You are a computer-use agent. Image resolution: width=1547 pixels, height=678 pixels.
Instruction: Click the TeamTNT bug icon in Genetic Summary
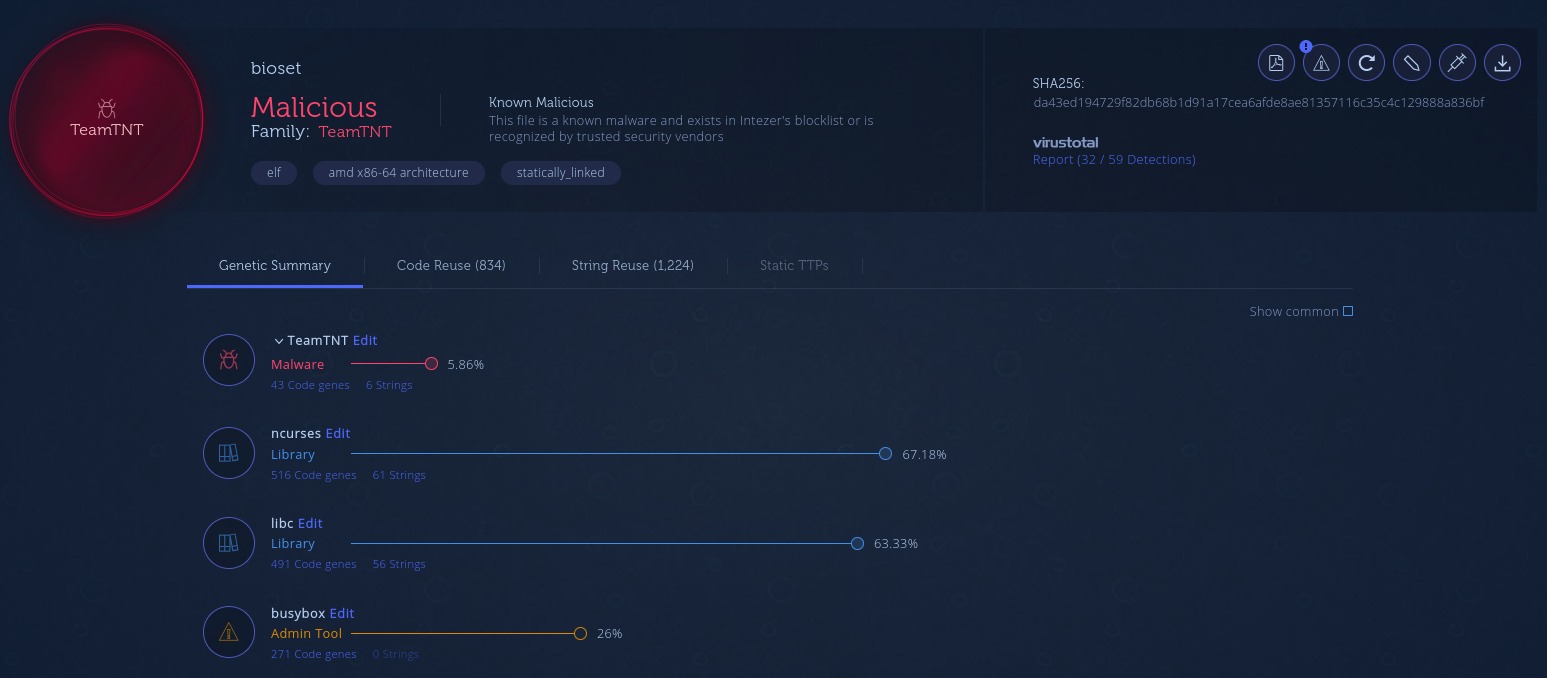[229, 360]
